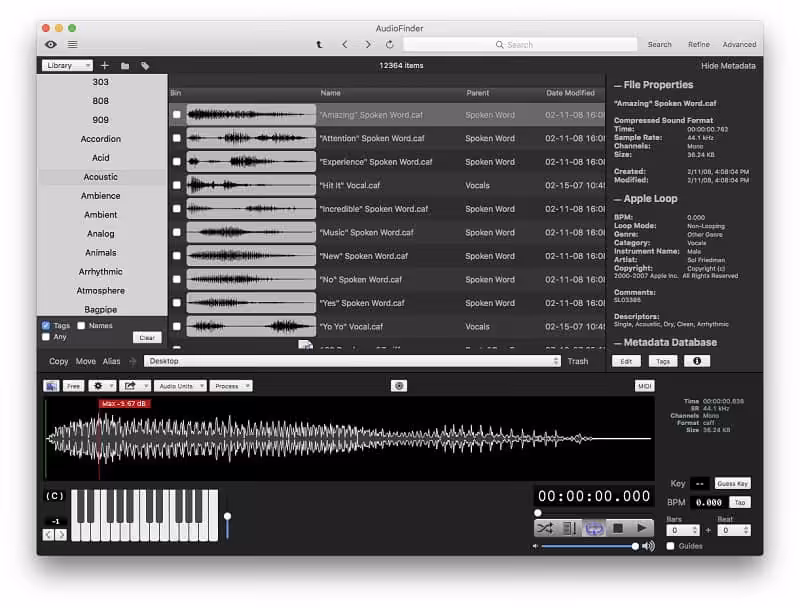Click the MIDI button
The height and width of the screenshot is (608, 800).
click(645, 386)
